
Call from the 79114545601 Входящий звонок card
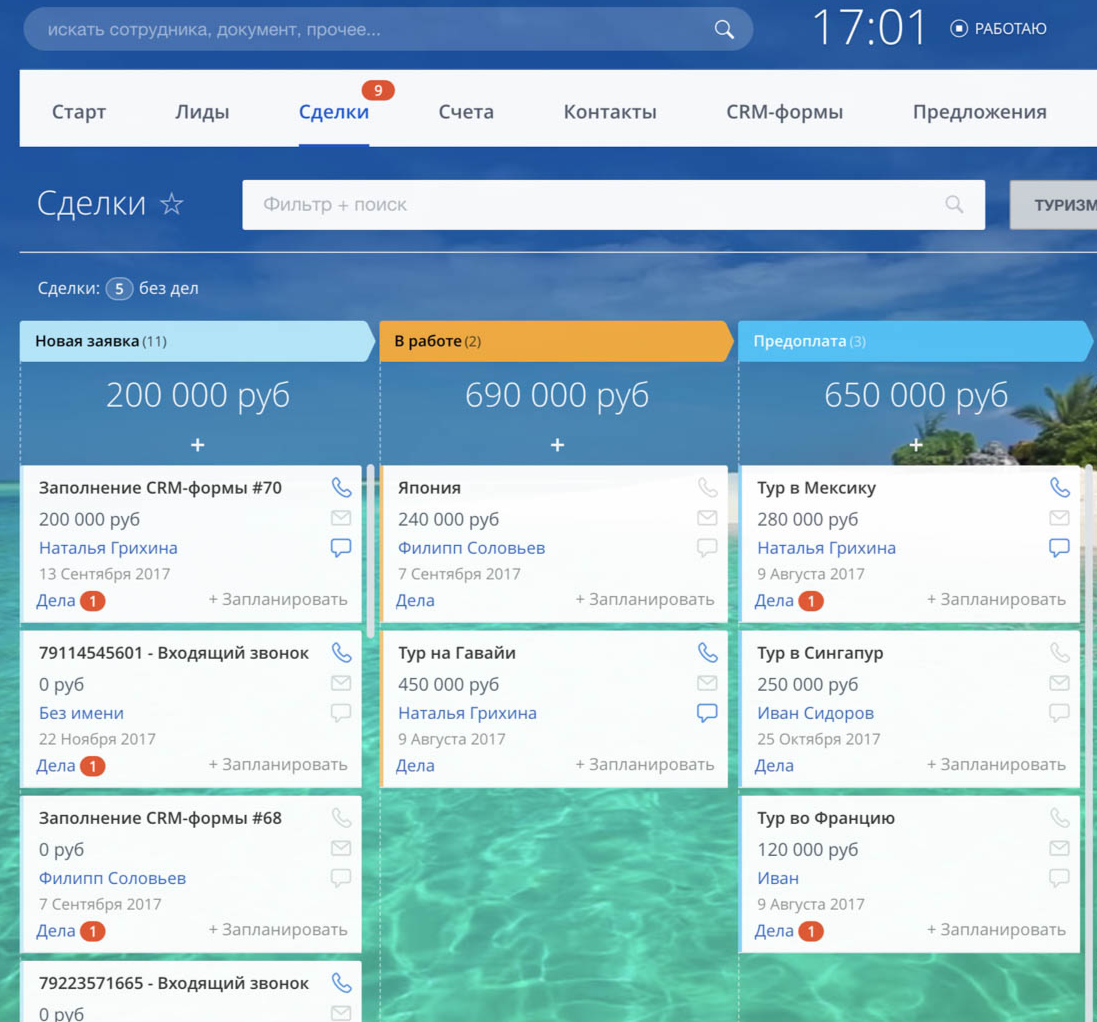click(341, 653)
